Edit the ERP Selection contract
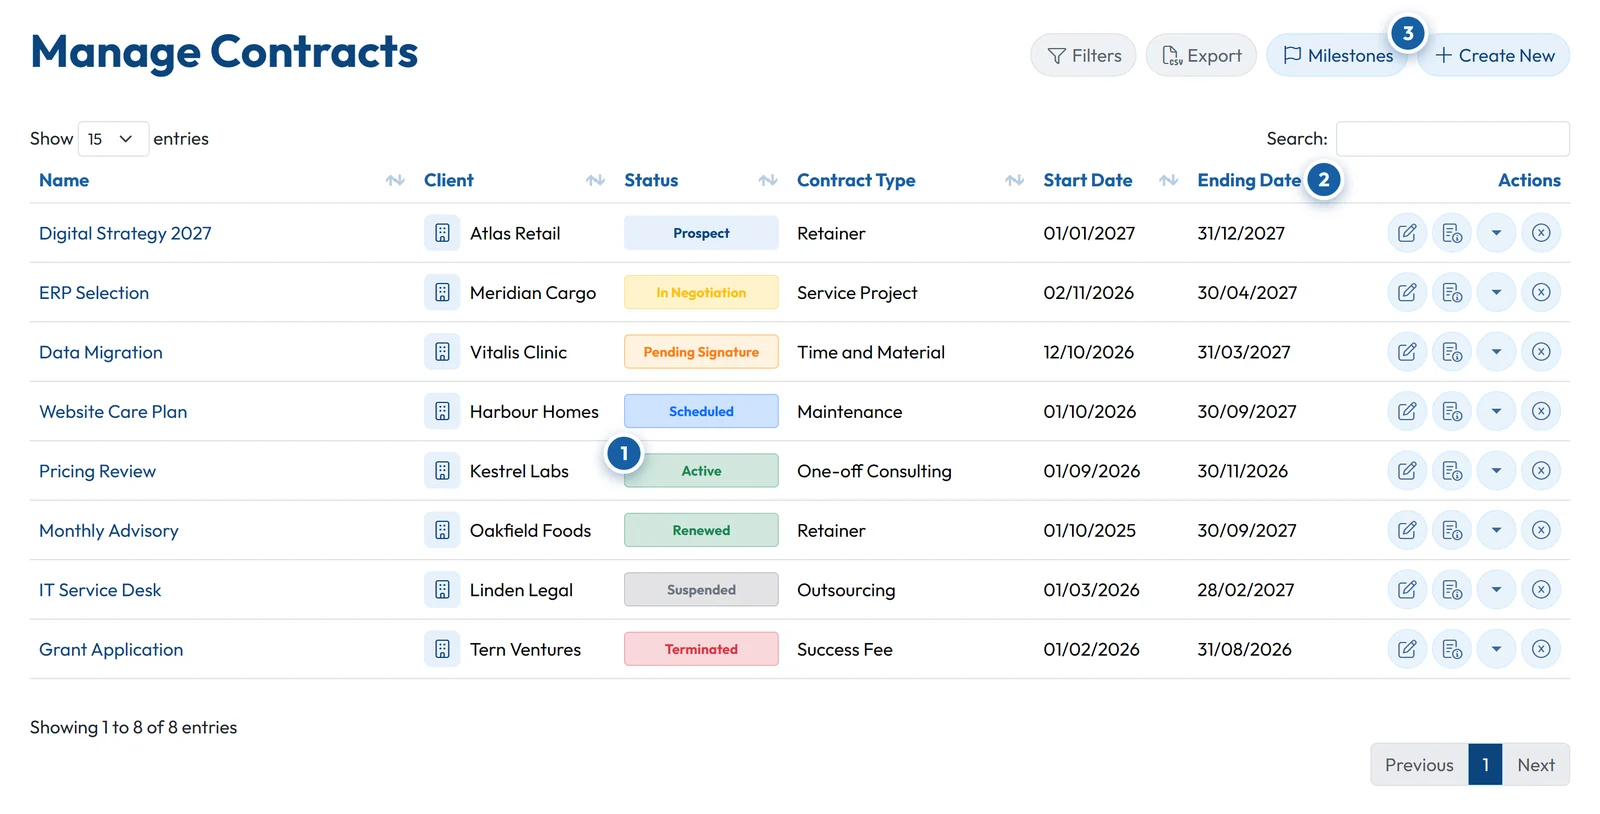The image size is (1600, 814). coord(1406,292)
